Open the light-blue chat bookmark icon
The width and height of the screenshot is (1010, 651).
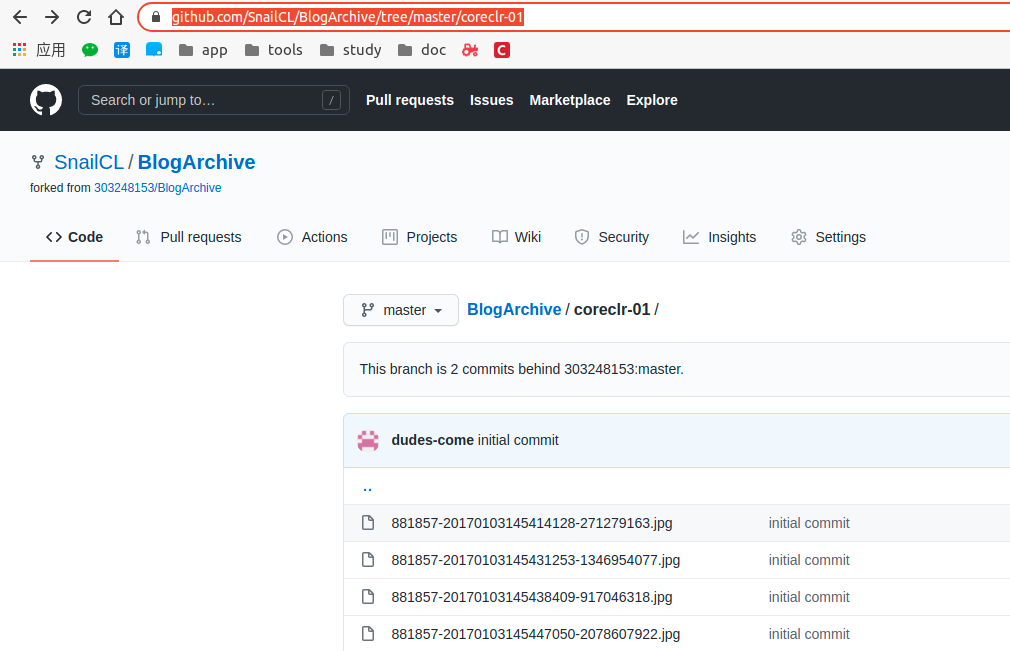click(x=154, y=50)
